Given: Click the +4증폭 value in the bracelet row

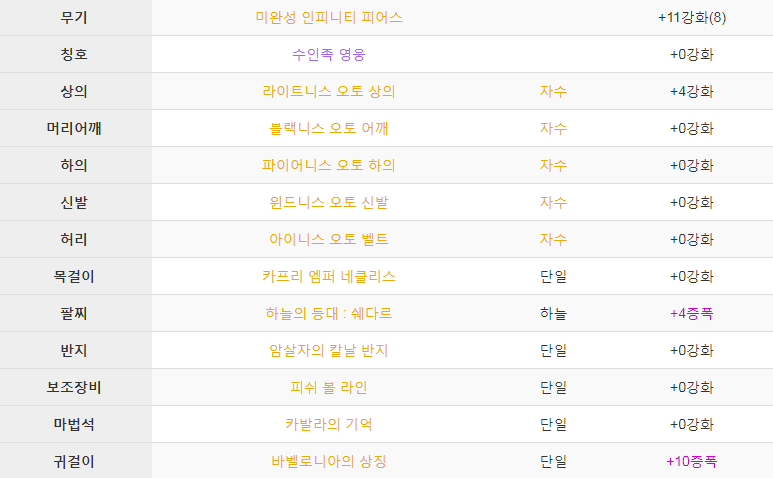Looking at the screenshot, I should click(692, 313).
